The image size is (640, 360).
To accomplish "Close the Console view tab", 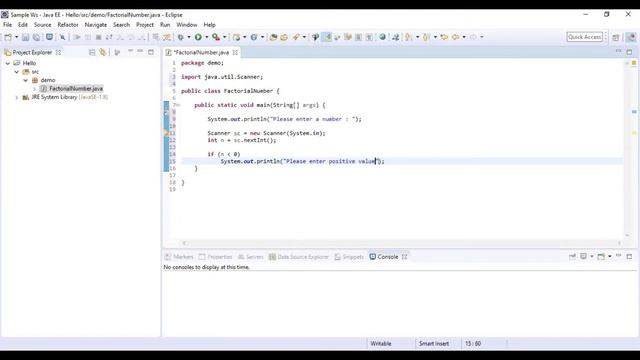I will [404, 257].
